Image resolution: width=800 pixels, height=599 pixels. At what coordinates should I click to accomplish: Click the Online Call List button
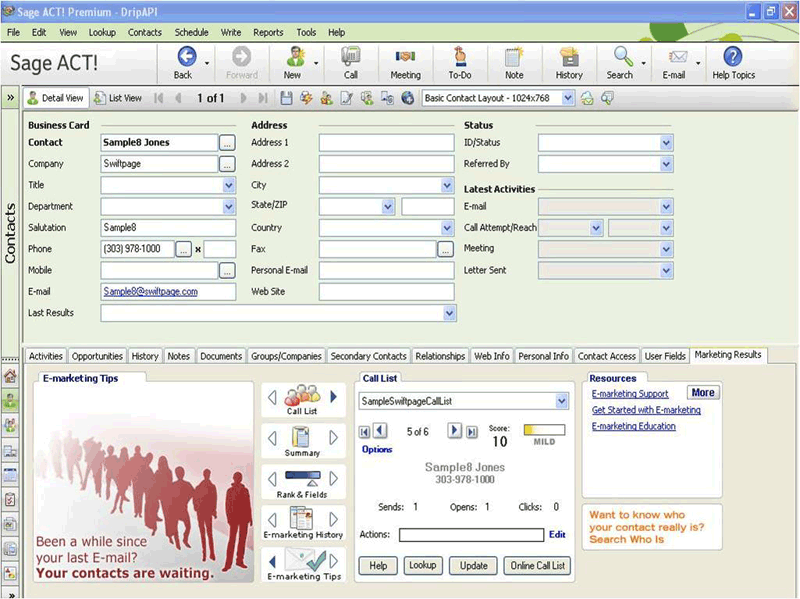point(538,566)
